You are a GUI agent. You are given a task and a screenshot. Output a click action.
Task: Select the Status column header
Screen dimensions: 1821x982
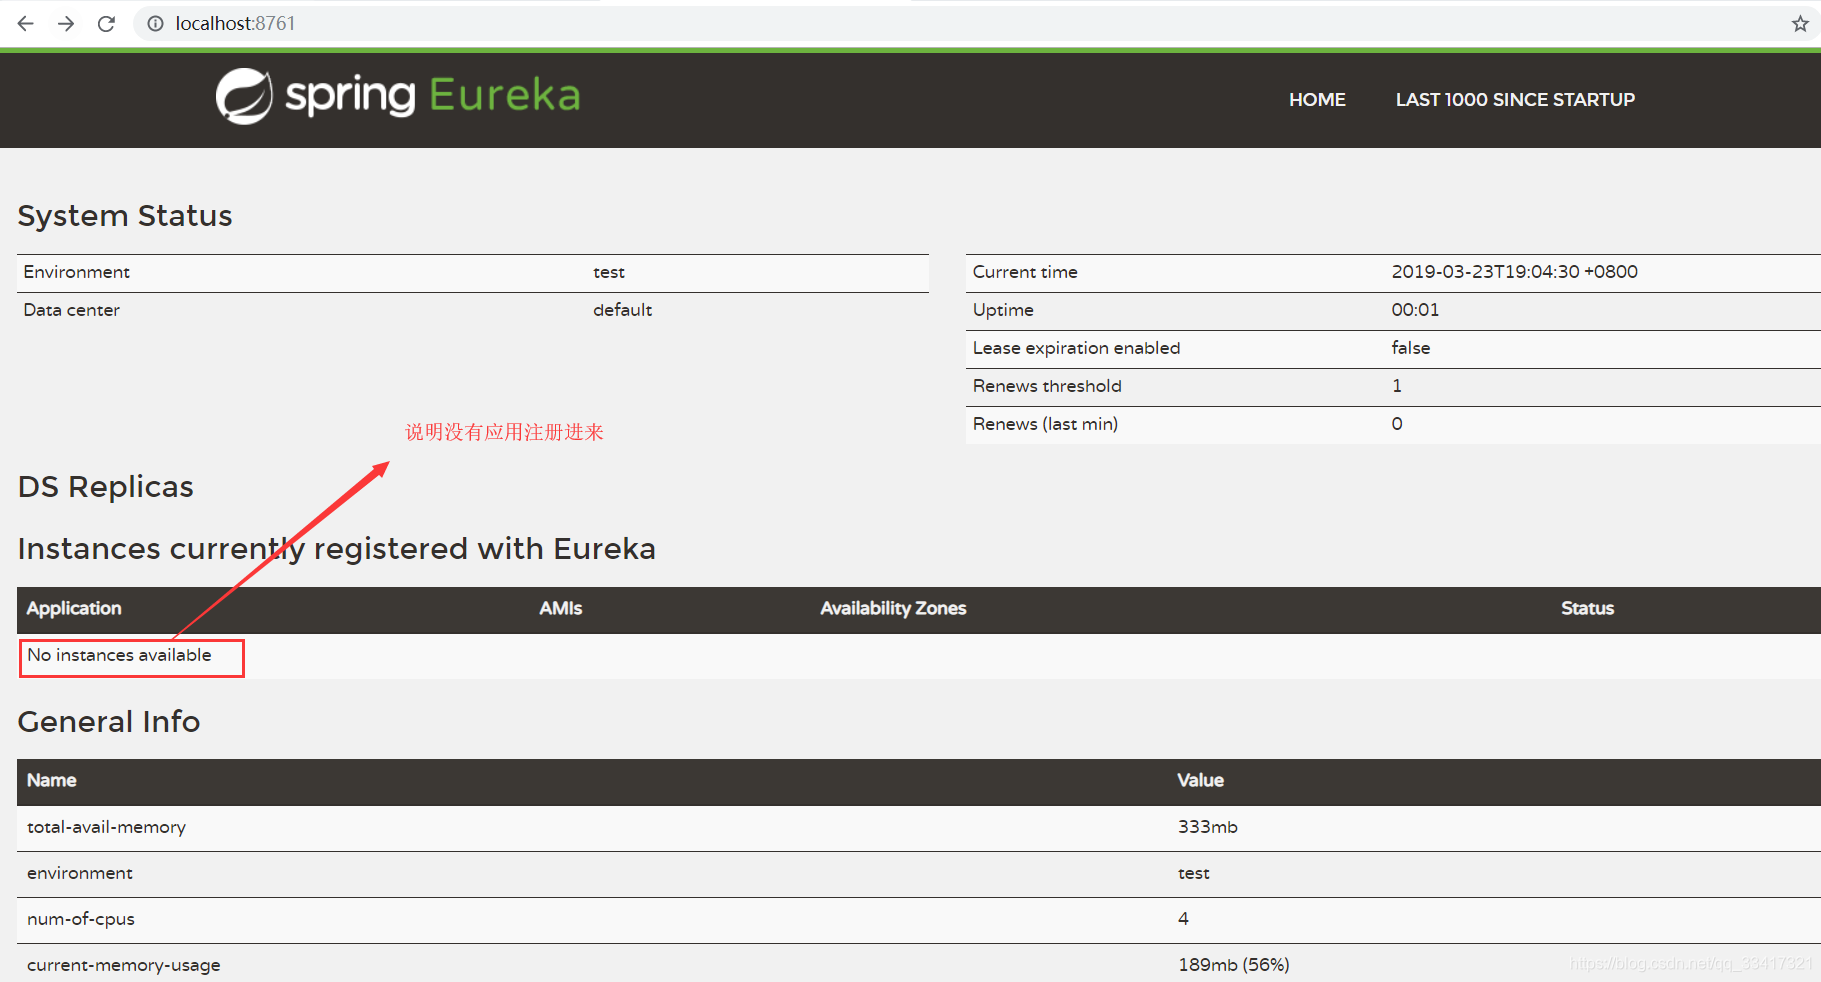(x=1587, y=608)
